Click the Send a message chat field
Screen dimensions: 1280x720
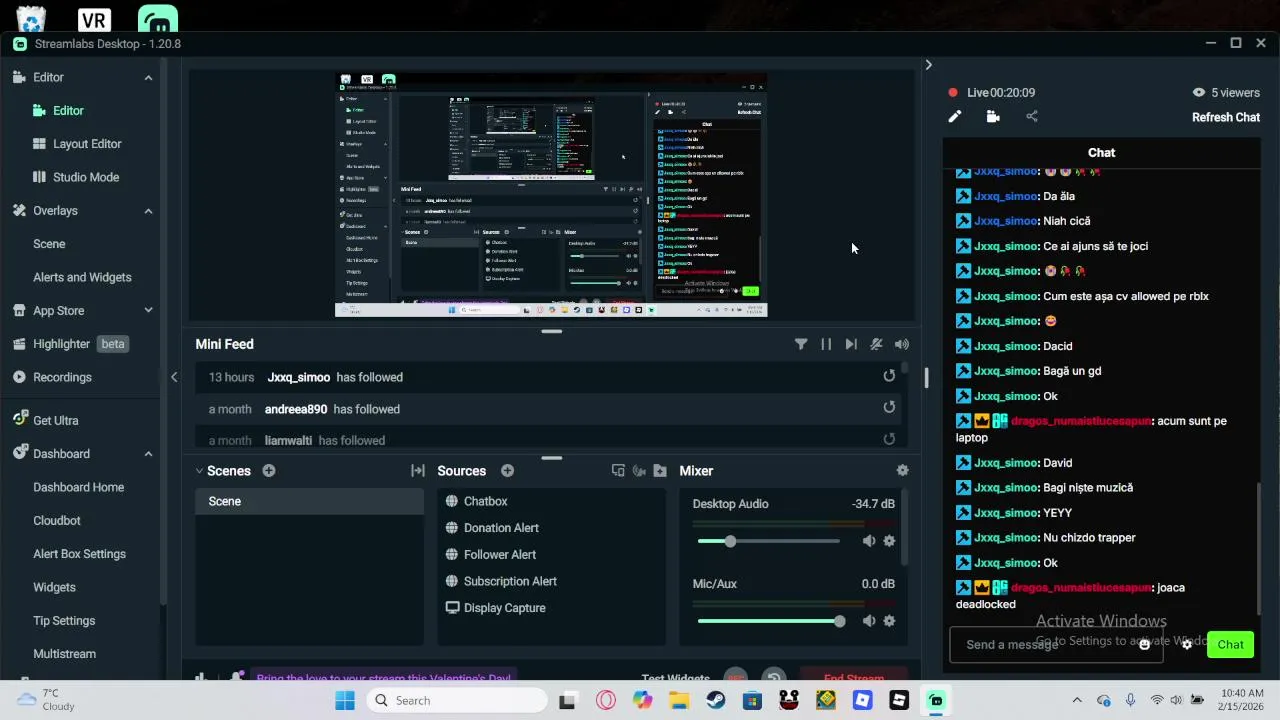[1056, 645]
